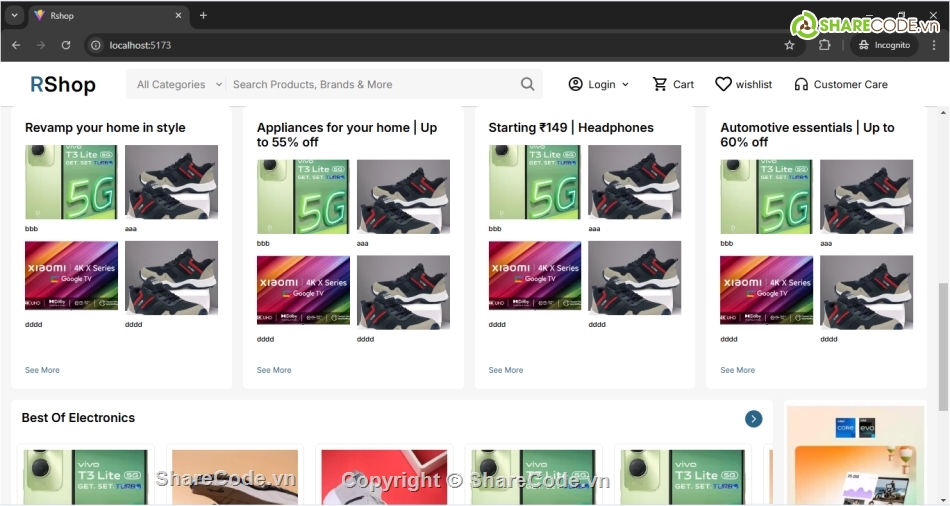Screen dimensions: 950x506
Task: Open top shoes thumbnail in Headphones card
Action: pyautogui.click(x=635, y=182)
